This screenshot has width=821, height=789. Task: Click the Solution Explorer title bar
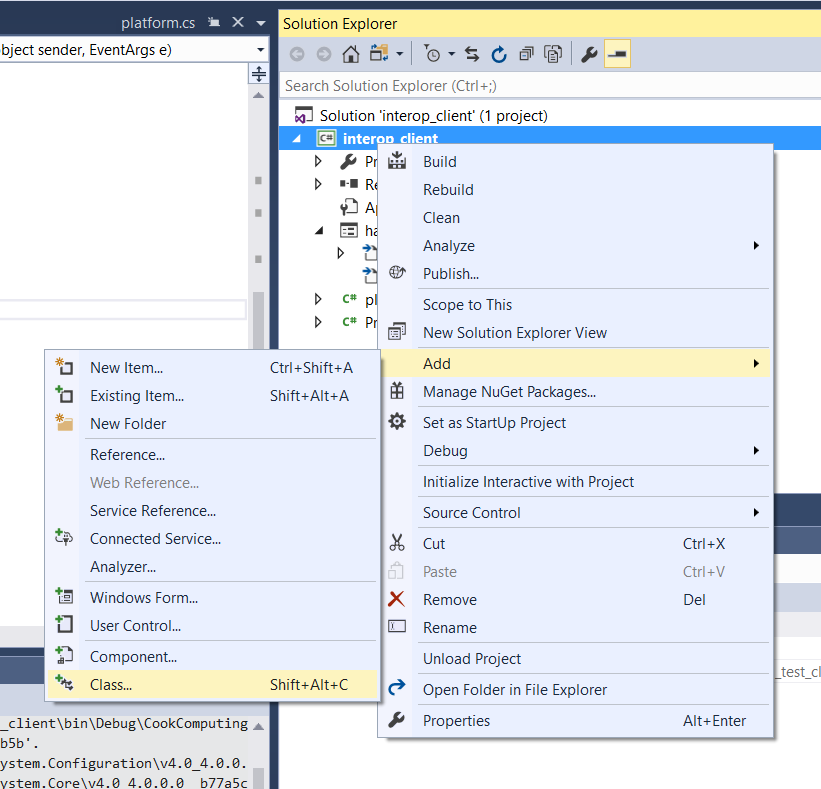pyautogui.click(x=550, y=24)
